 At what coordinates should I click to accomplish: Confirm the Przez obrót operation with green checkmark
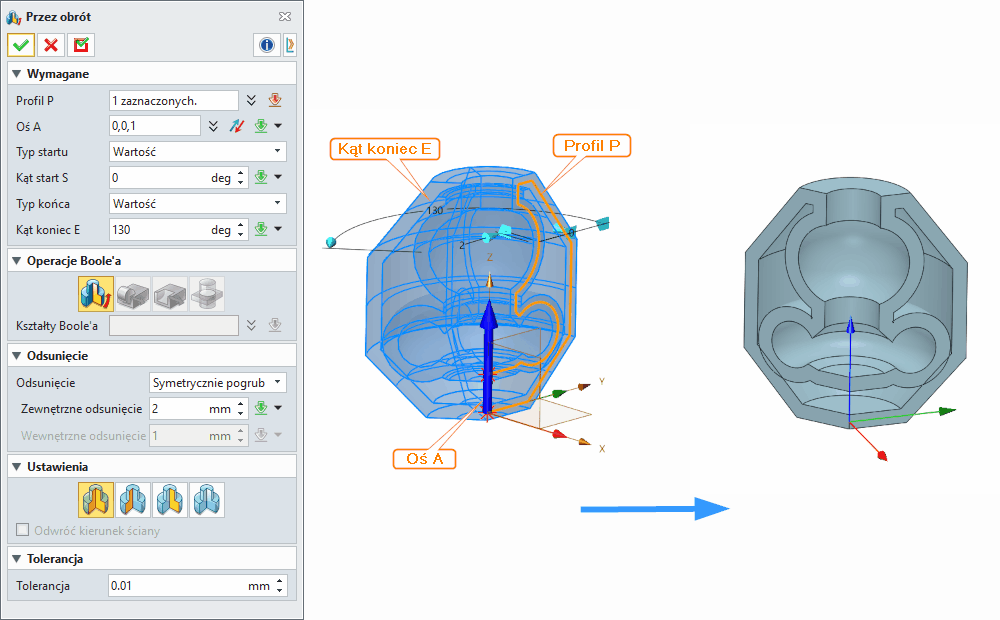pos(20,45)
